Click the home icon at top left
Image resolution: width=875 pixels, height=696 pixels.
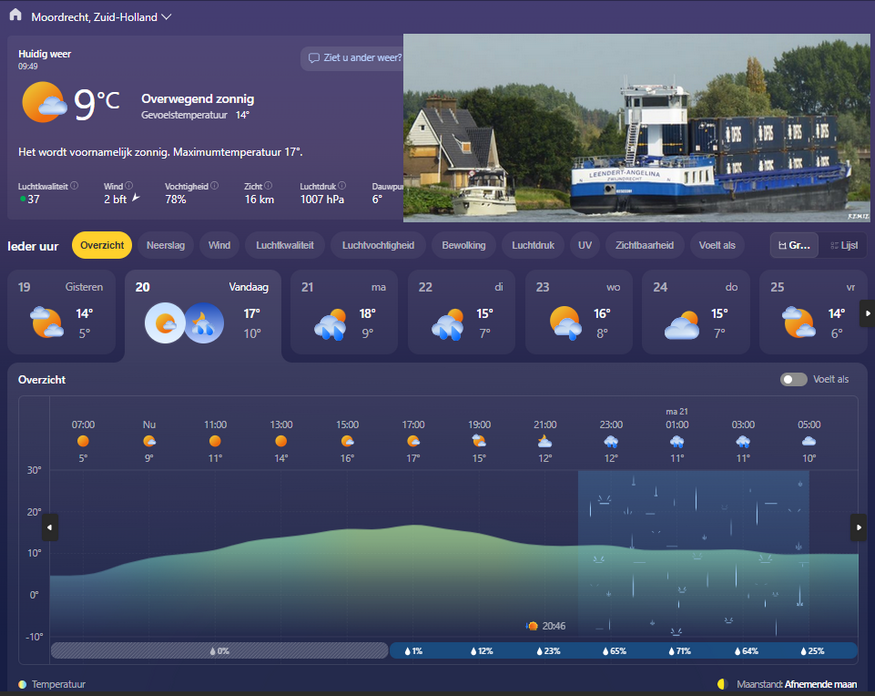coord(15,16)
